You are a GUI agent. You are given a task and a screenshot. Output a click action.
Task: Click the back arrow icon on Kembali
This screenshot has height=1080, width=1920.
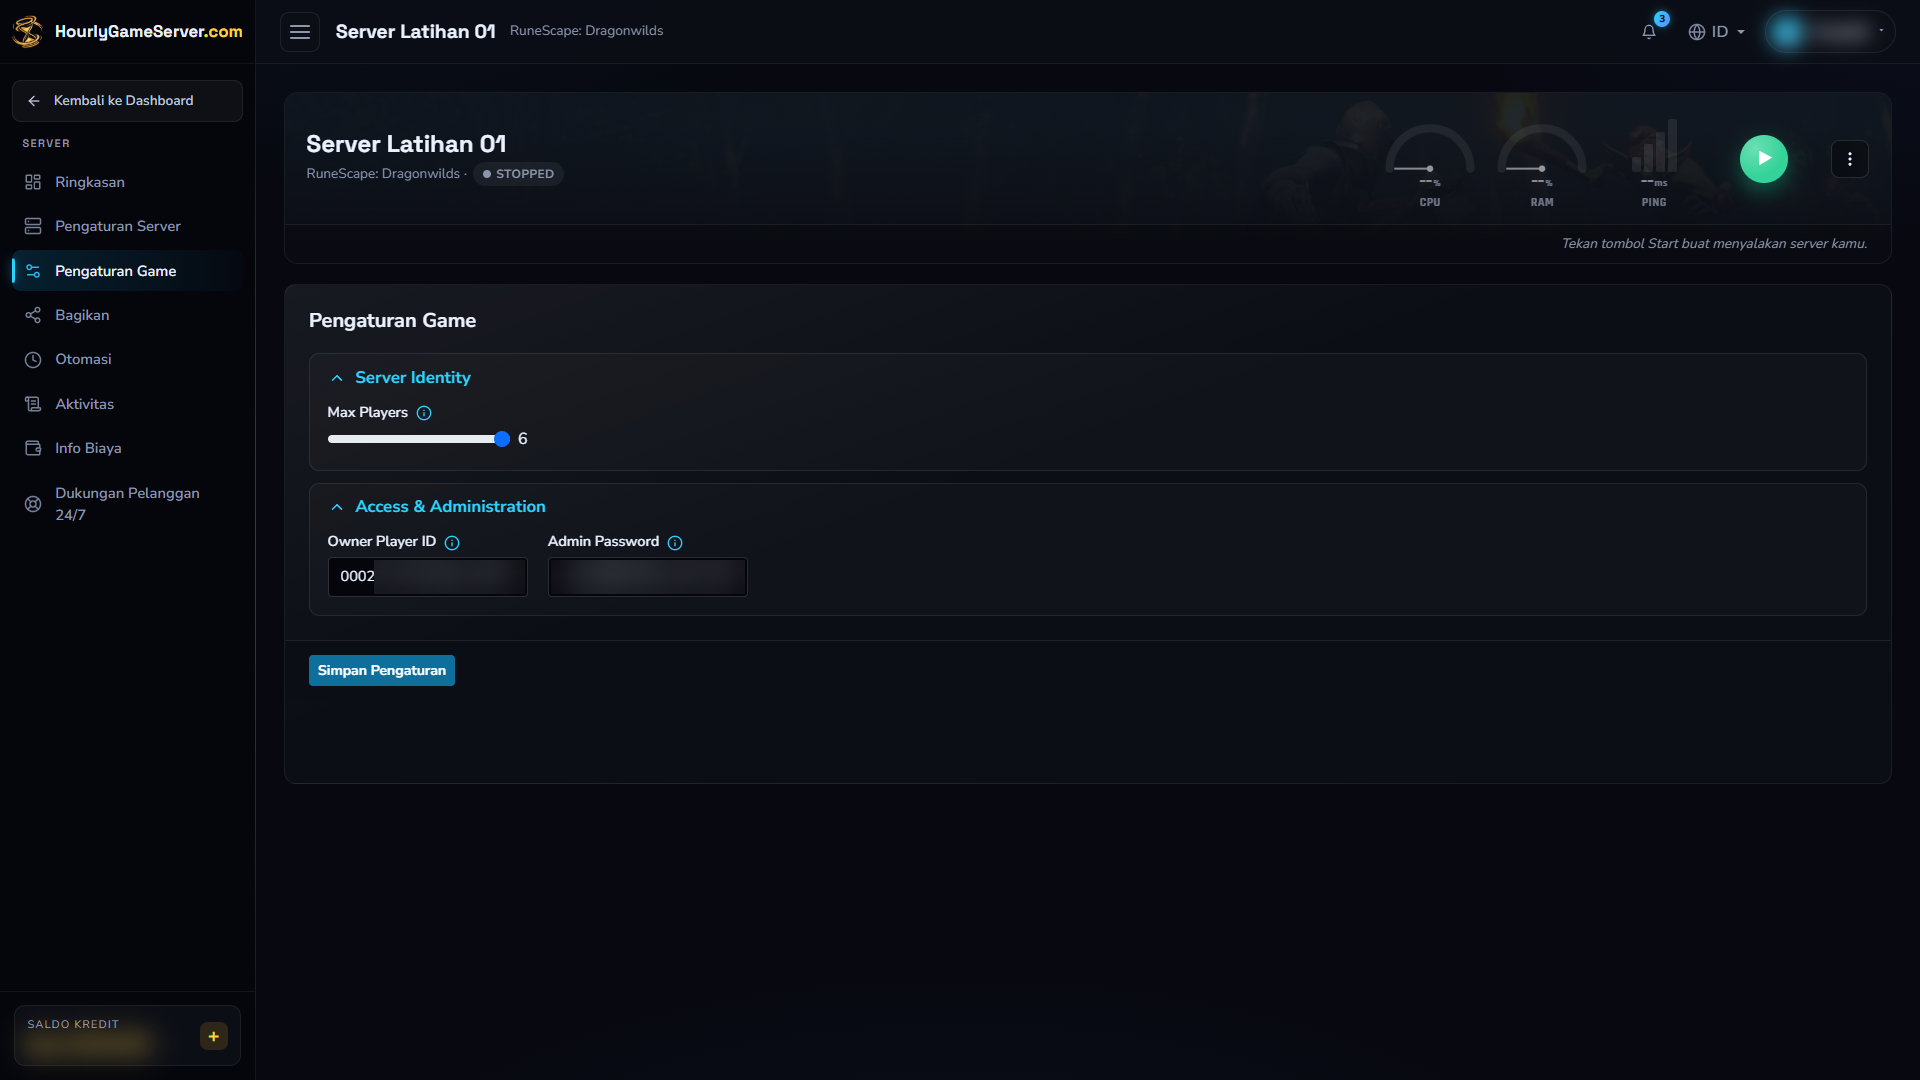pyautogui.click(x=34, y=101)
